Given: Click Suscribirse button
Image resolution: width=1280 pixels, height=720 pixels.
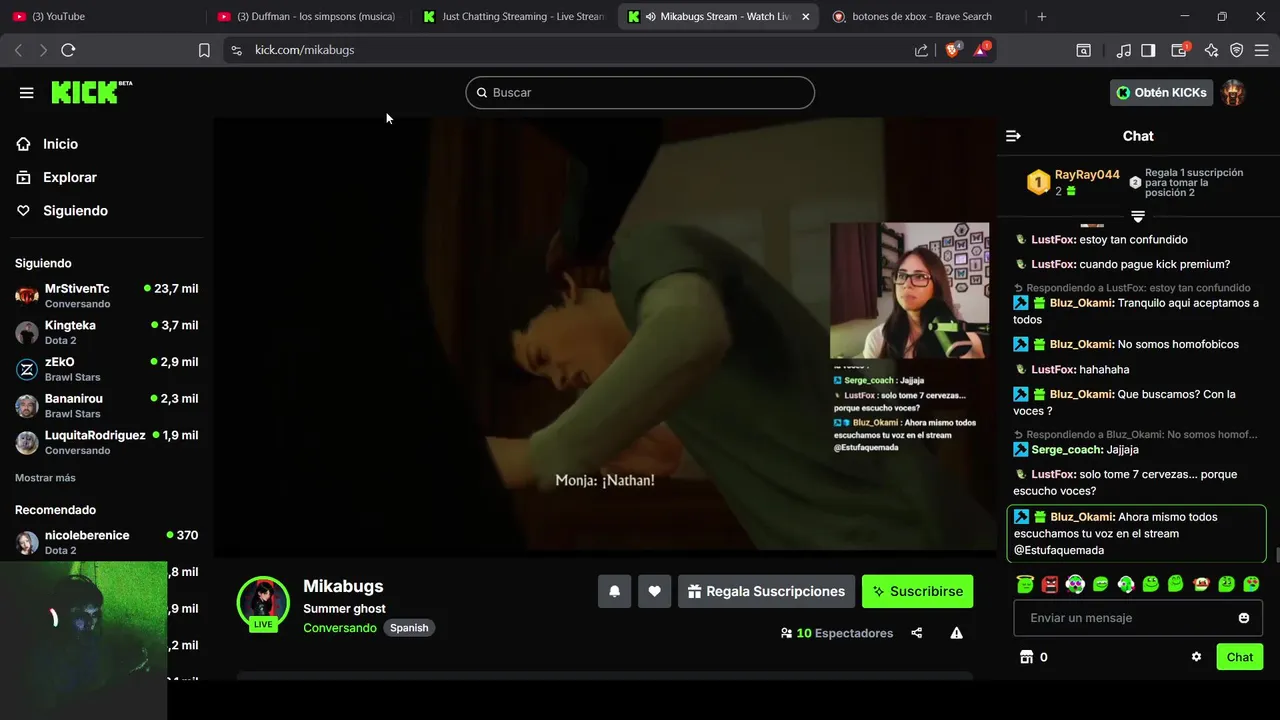Looking at the screenshot, I should tap(917, 591).
